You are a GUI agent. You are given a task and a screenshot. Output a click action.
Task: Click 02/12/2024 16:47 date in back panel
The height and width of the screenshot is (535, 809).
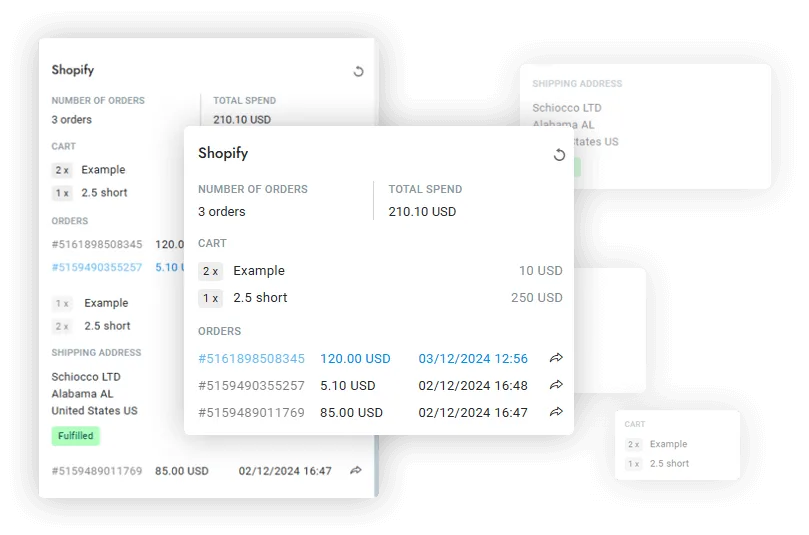coord(285,471)
